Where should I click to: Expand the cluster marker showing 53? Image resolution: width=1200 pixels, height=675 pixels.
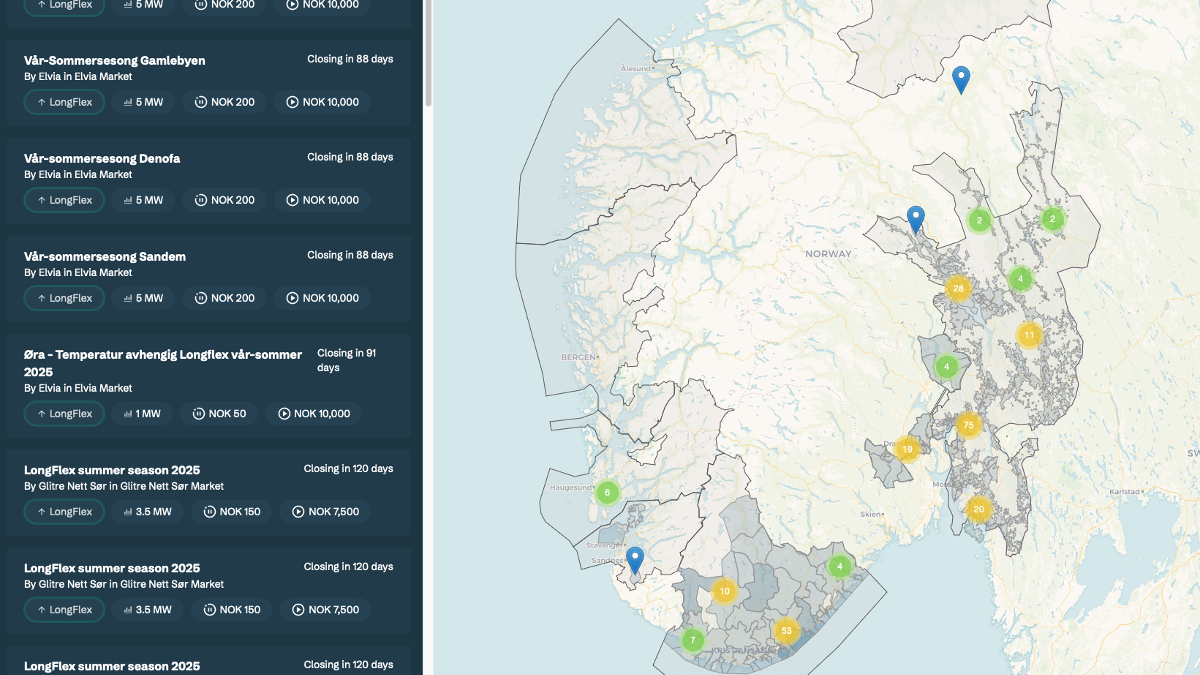tap(786, 631)
